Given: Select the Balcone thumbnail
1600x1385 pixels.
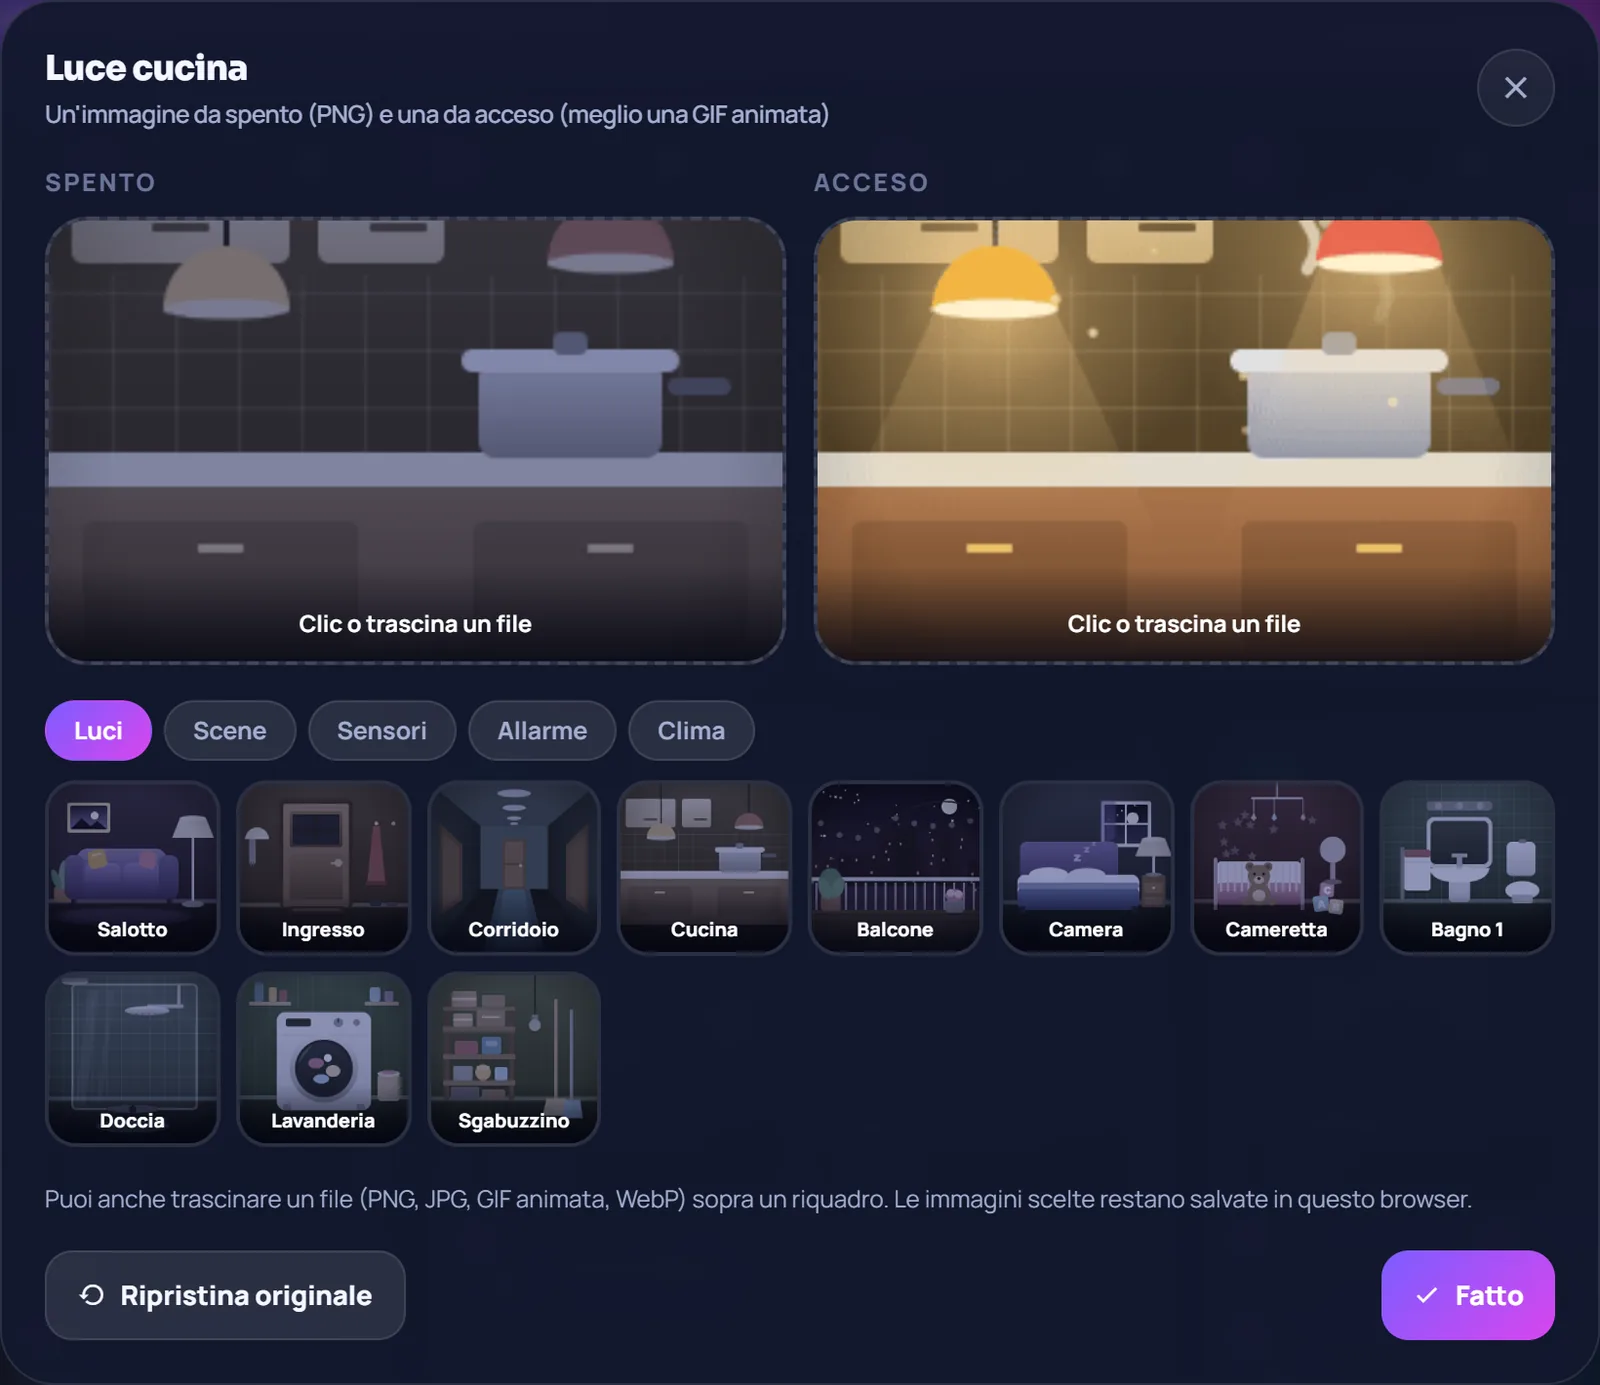Looking at the screenshot, I should (895, 867).
